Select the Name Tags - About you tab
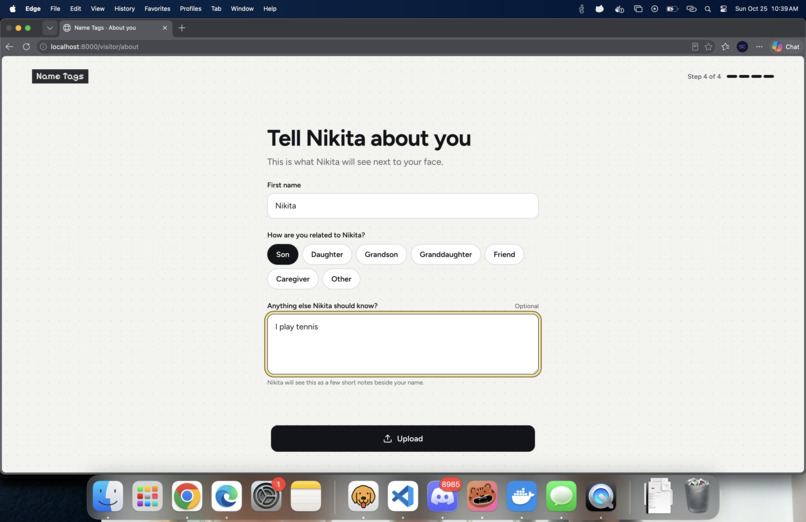Screen dimensions: 806x522 115,28
